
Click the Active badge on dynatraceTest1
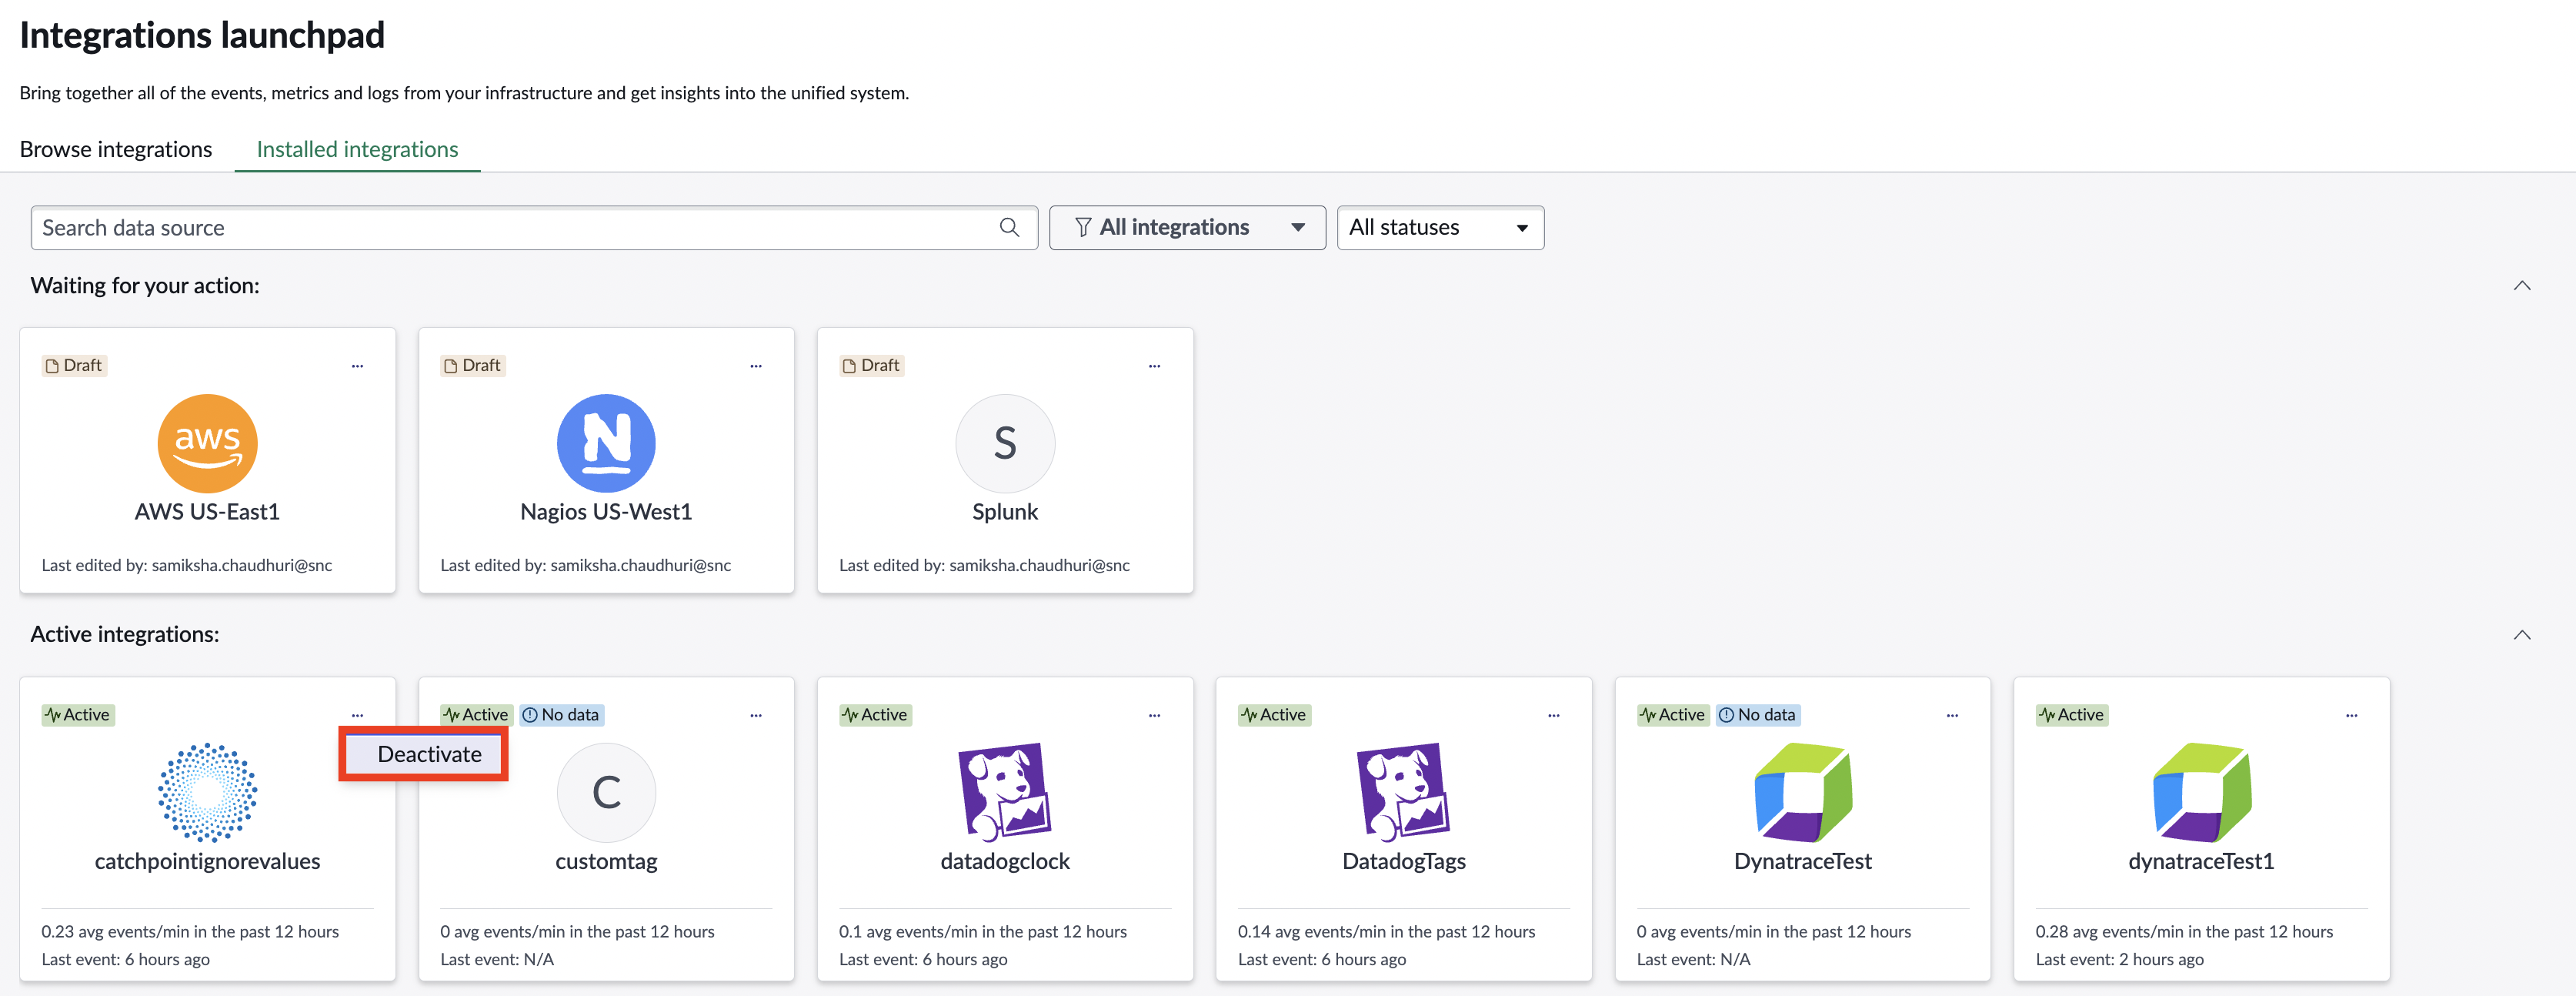(2072, 715)
